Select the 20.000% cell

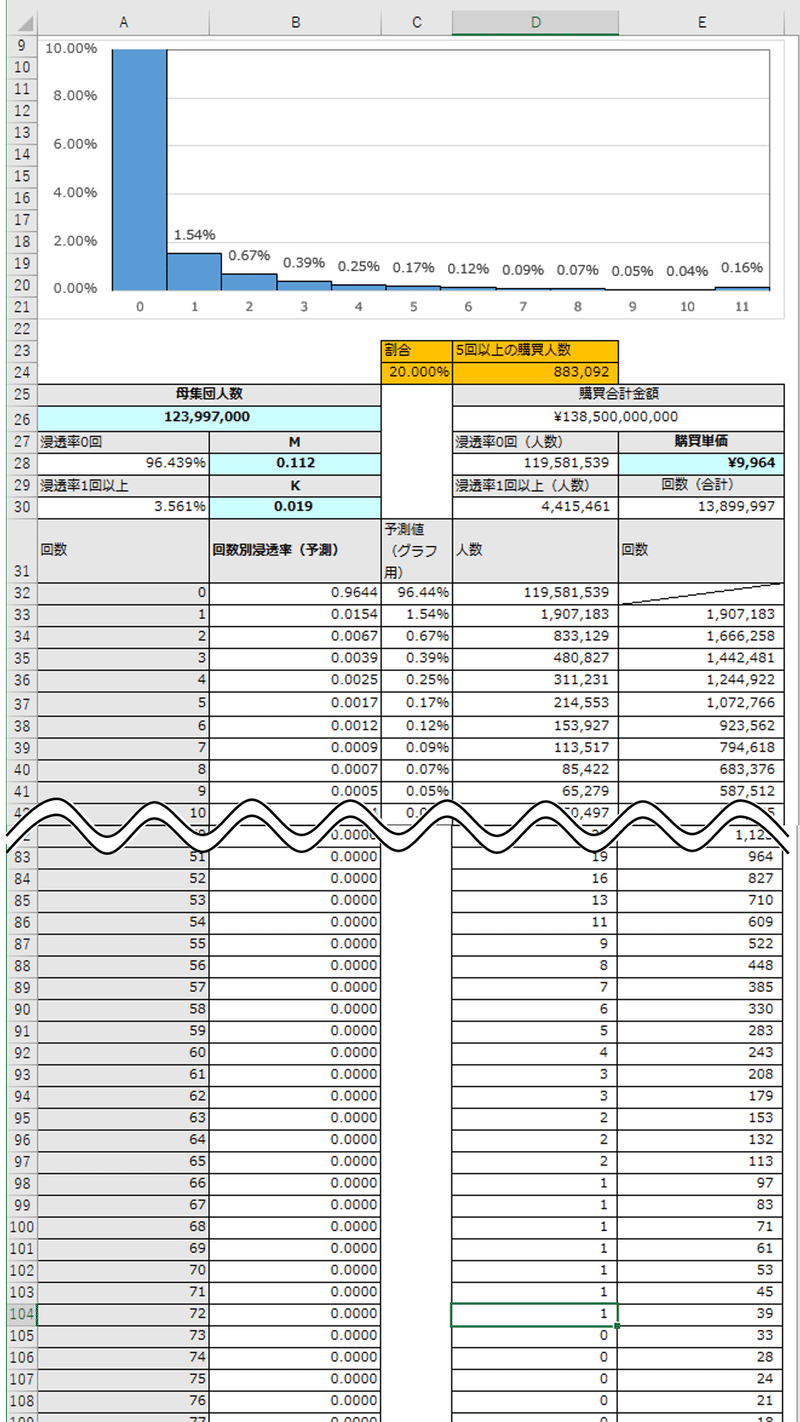click(416, 373)
